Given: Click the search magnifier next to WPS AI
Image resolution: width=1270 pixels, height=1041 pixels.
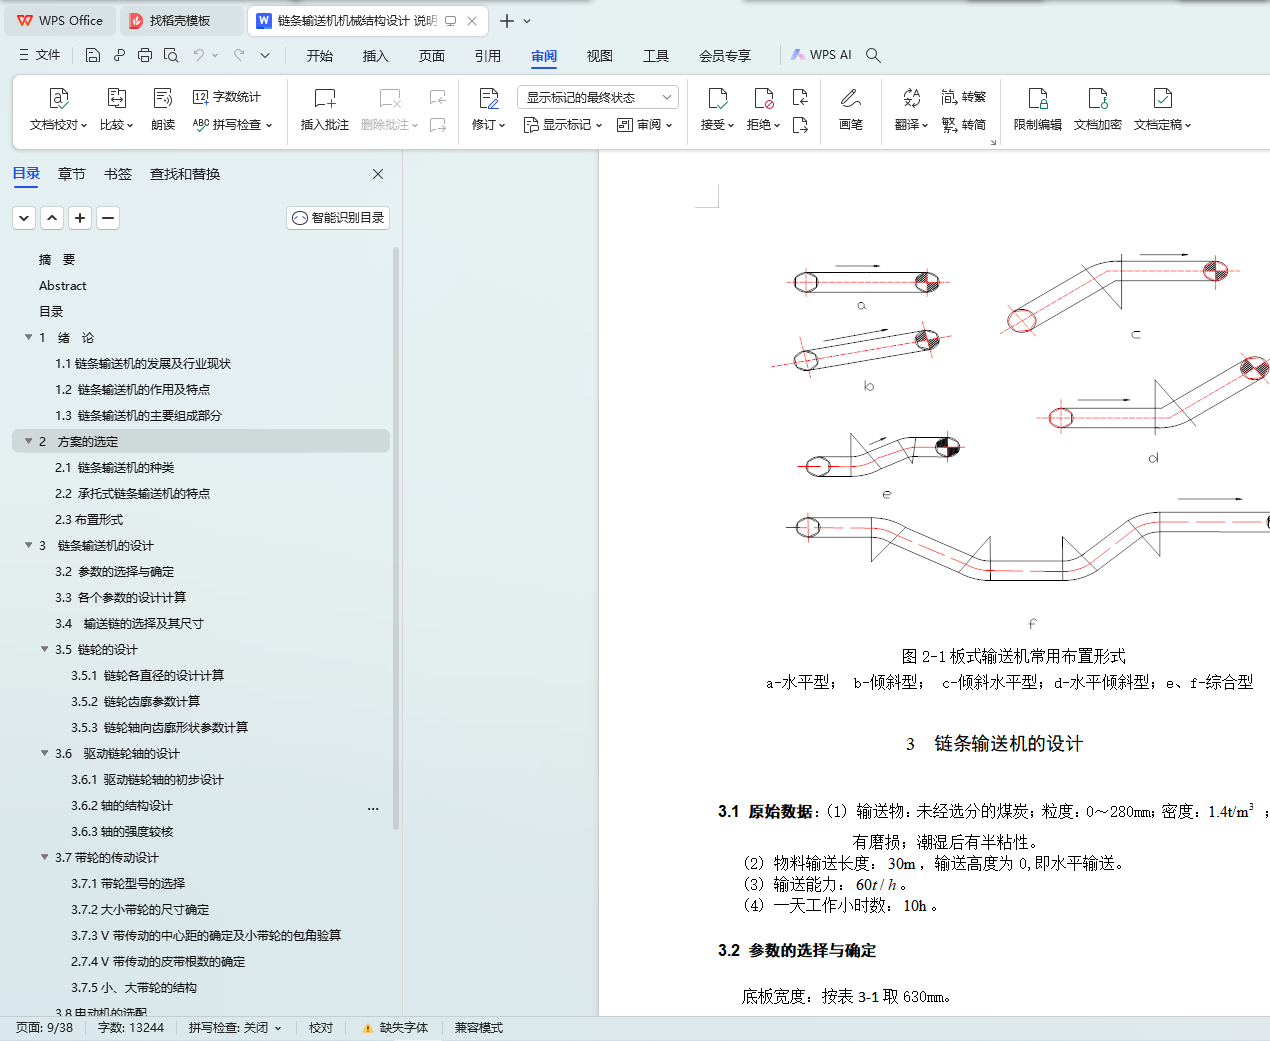Looking at the screenshot, I should [x=873, y=55].
